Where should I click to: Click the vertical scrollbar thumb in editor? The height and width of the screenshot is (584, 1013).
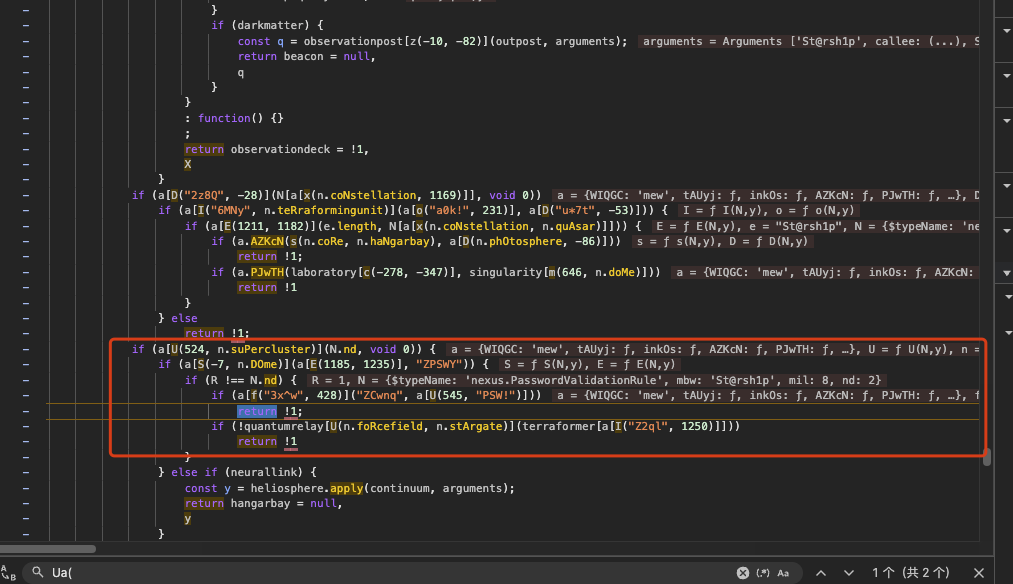[986, 458]
